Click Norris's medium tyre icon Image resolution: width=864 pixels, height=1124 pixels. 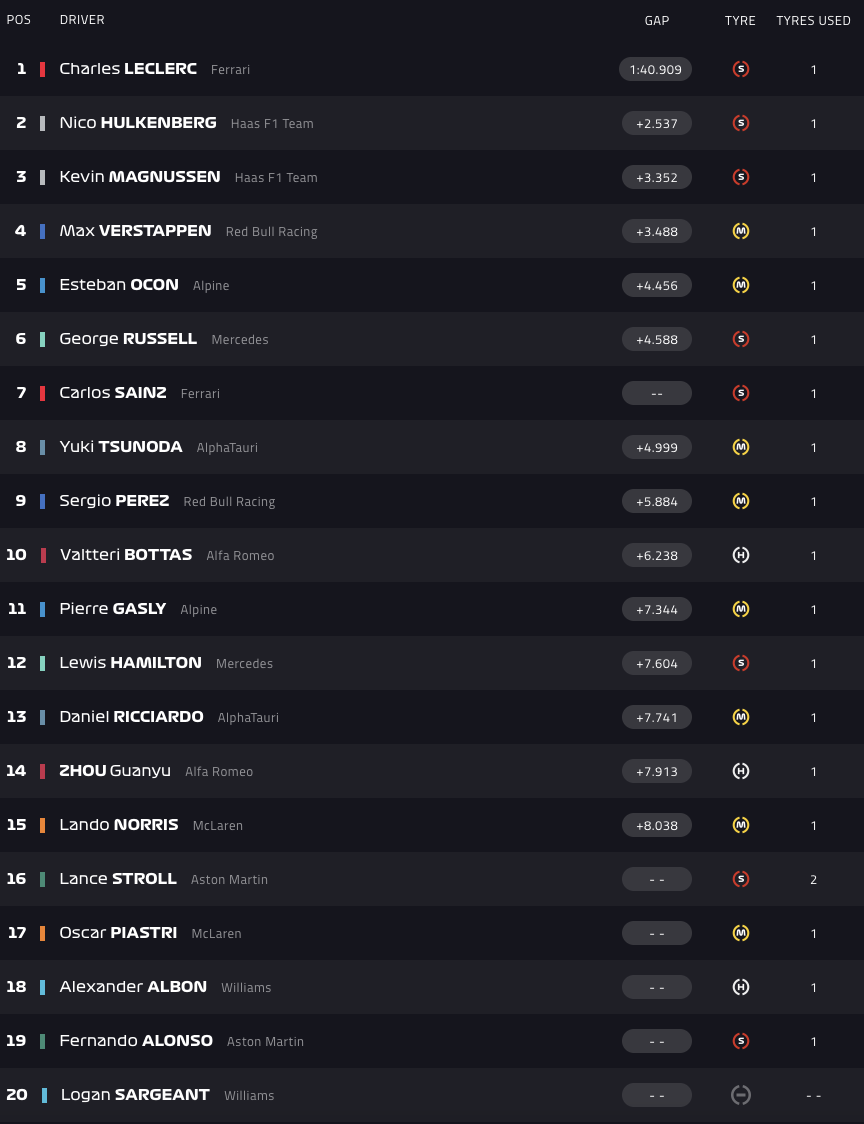(740, 825)
